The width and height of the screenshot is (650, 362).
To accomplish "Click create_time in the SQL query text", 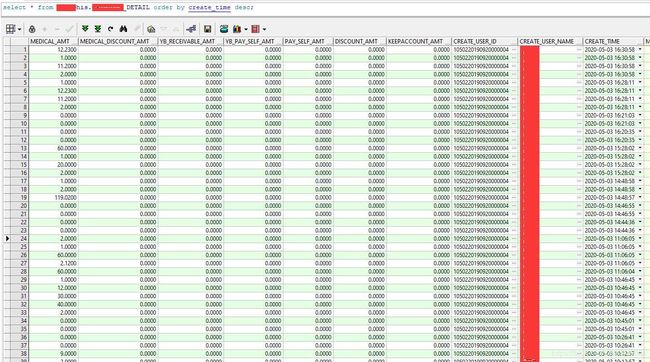I will click(209, 7).
